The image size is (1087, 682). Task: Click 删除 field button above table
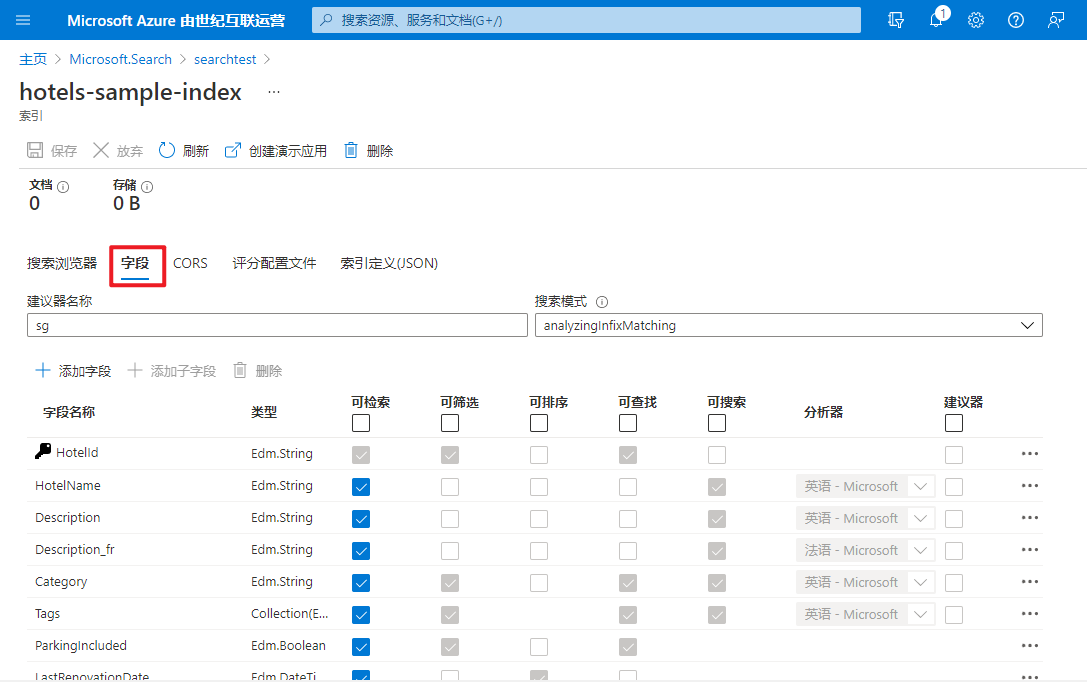point(257,371)
